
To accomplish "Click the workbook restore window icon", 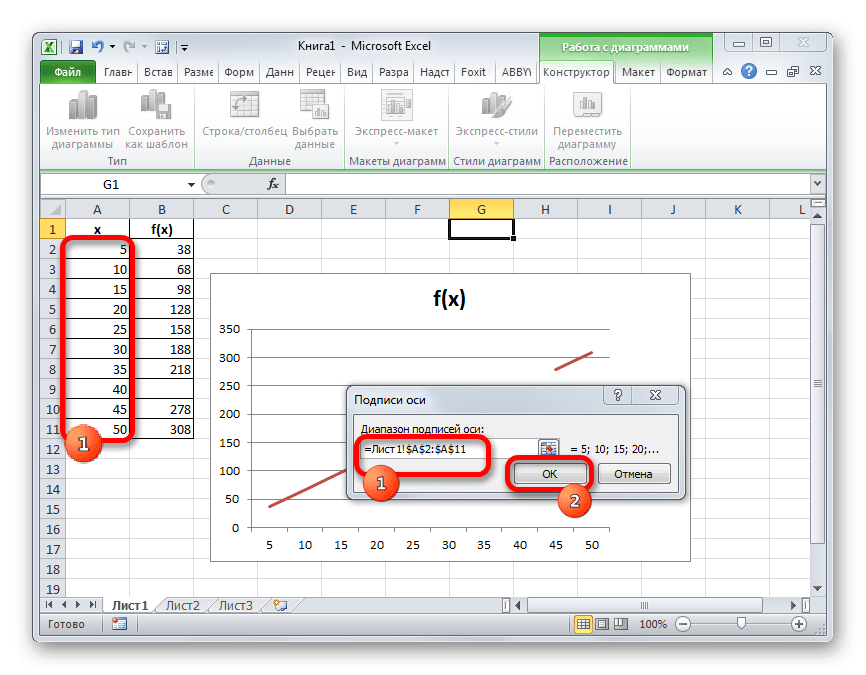I will tap(793, 72).
